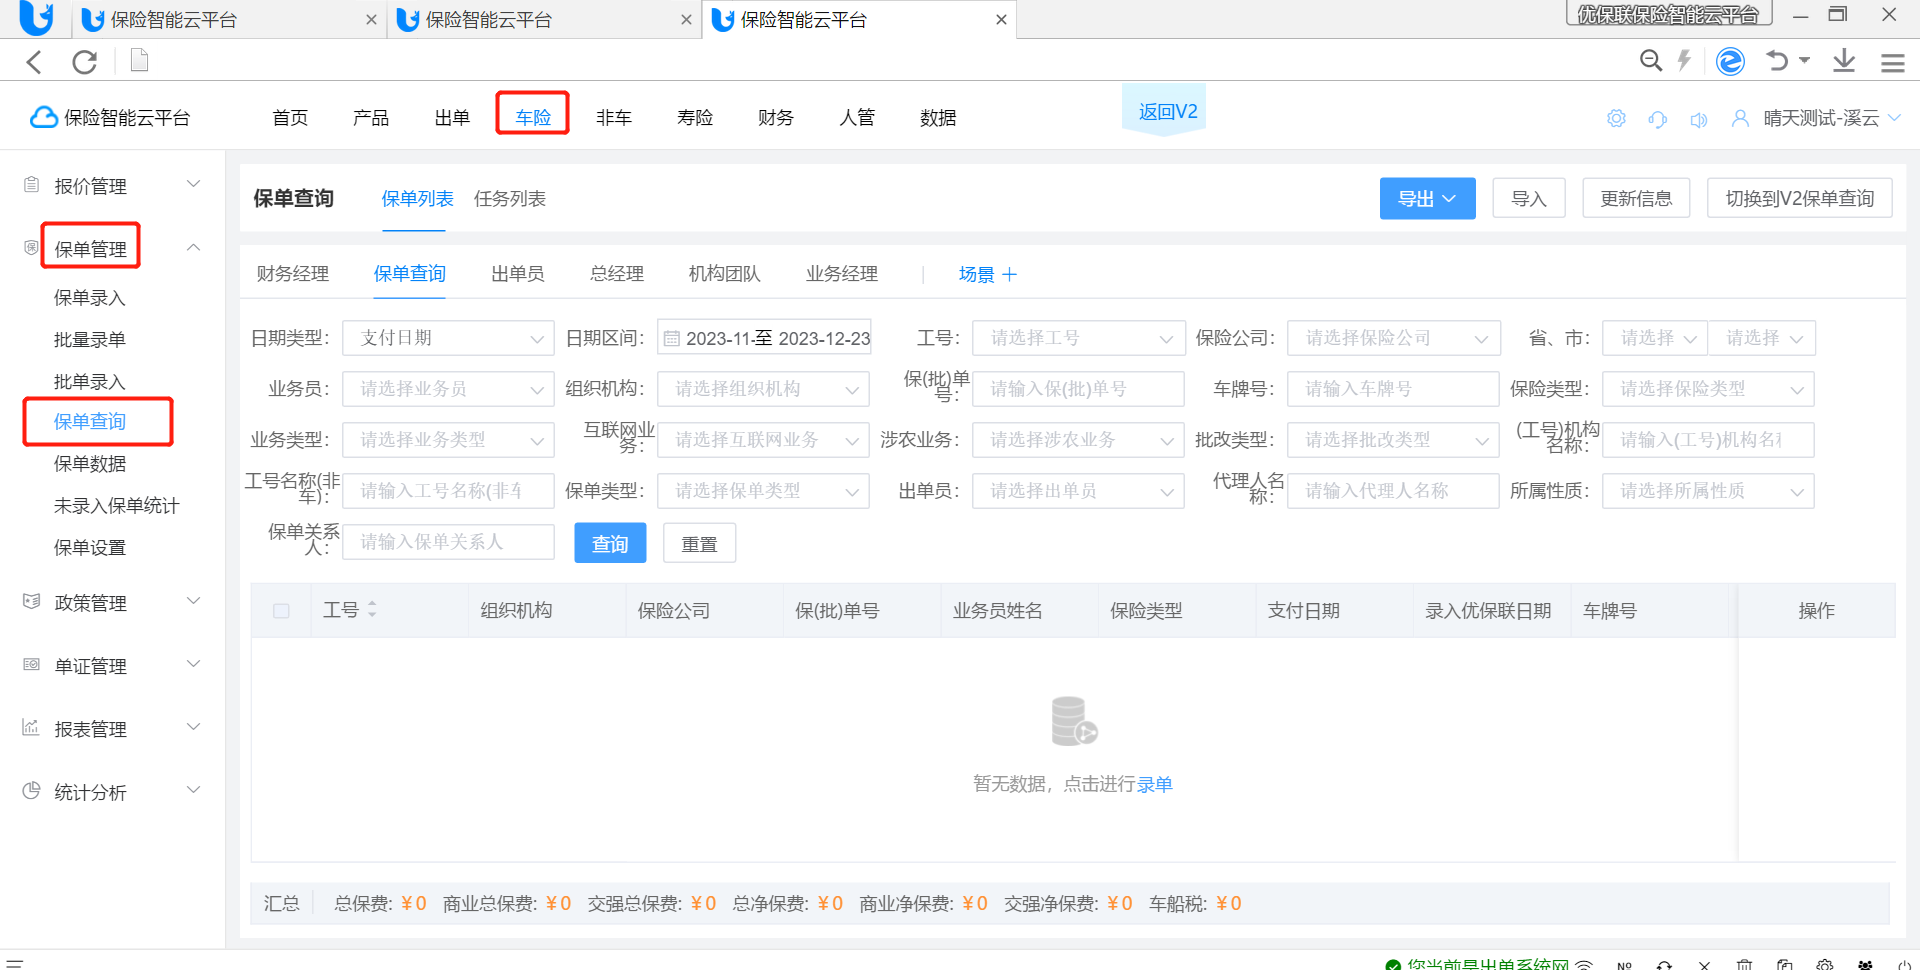
Task: Switch to the 机构团队 scene tab
Action: tap(725, 274)
